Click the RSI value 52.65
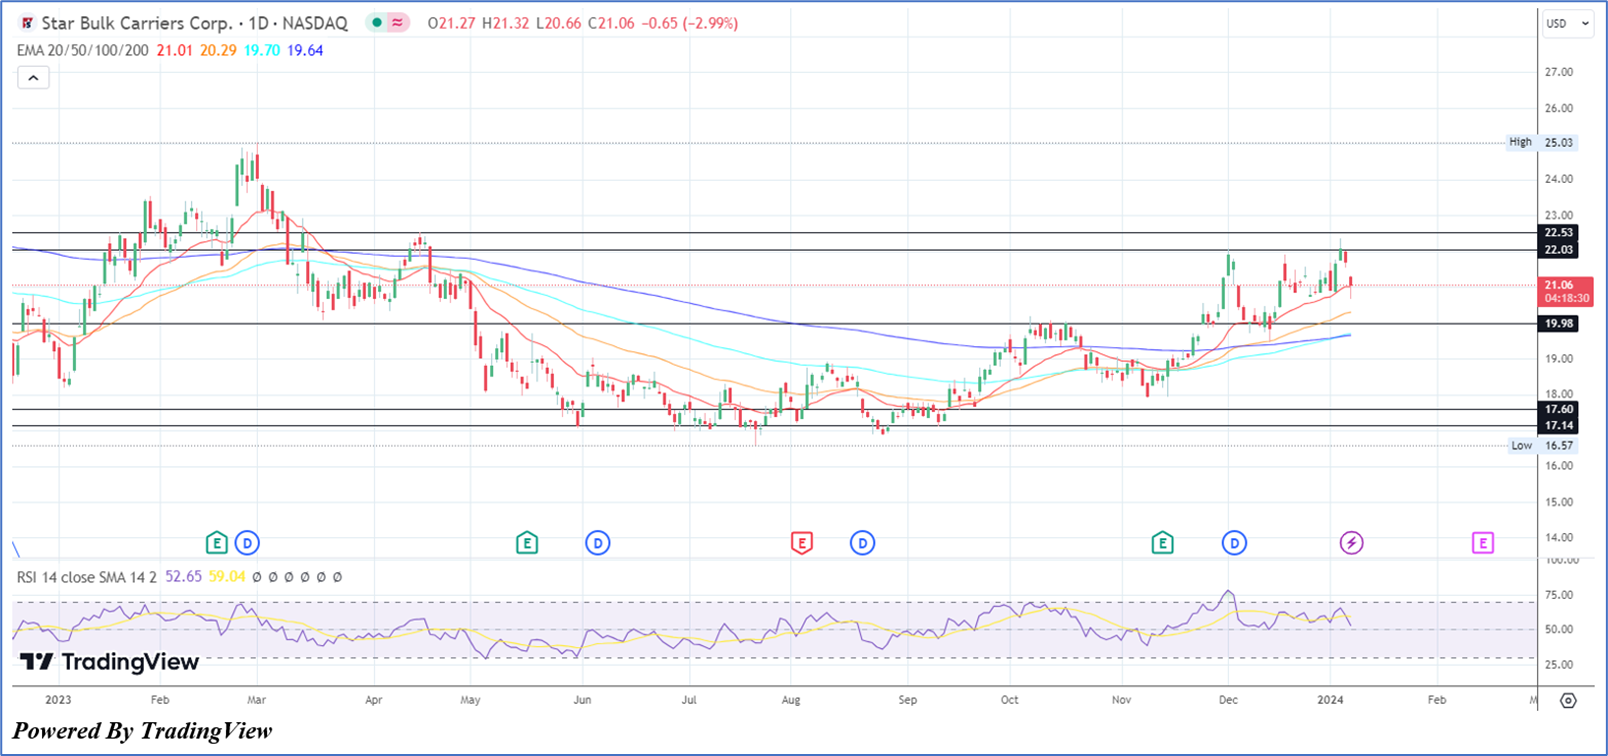Screen dimensions: 1608x756 (x=183, y=577)
